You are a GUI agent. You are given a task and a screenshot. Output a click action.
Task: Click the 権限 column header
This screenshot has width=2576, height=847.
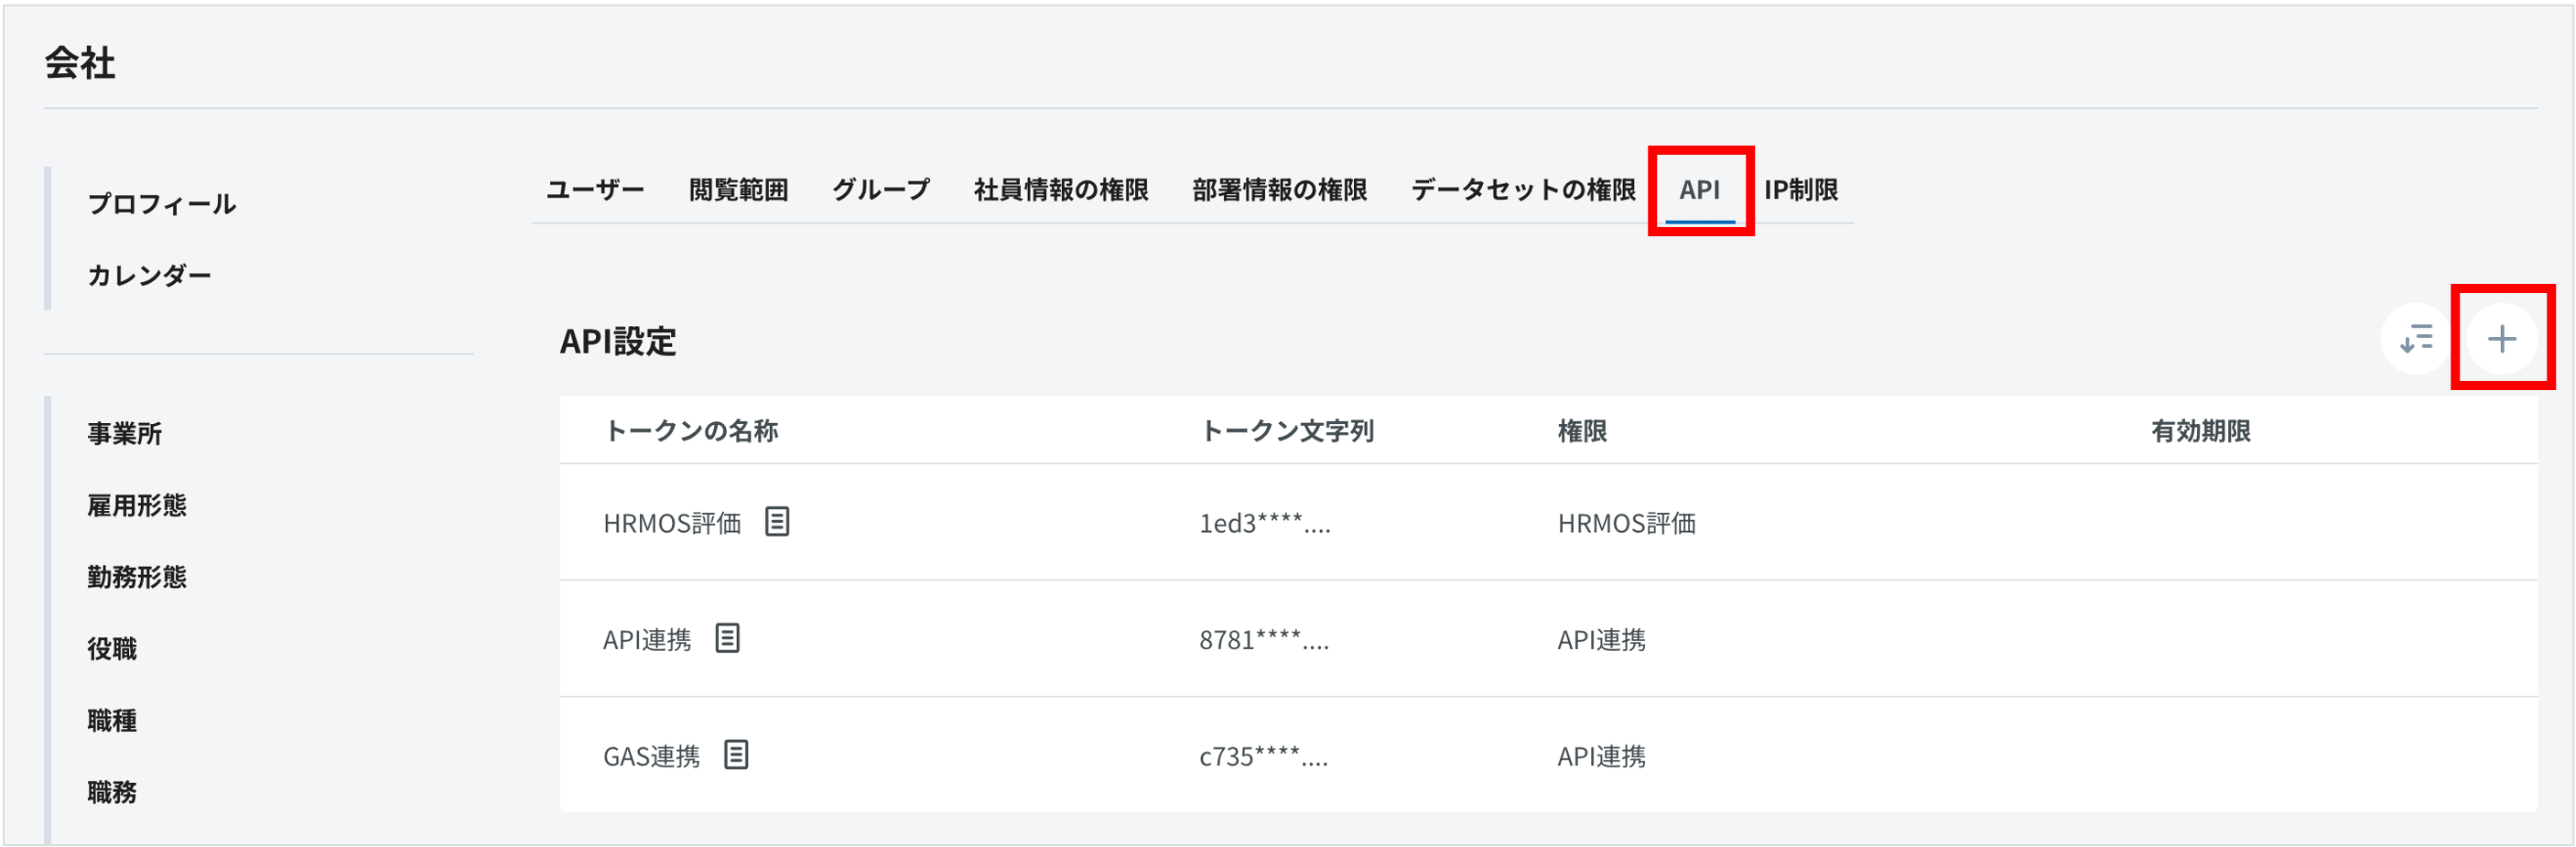tap(1582, 431)
